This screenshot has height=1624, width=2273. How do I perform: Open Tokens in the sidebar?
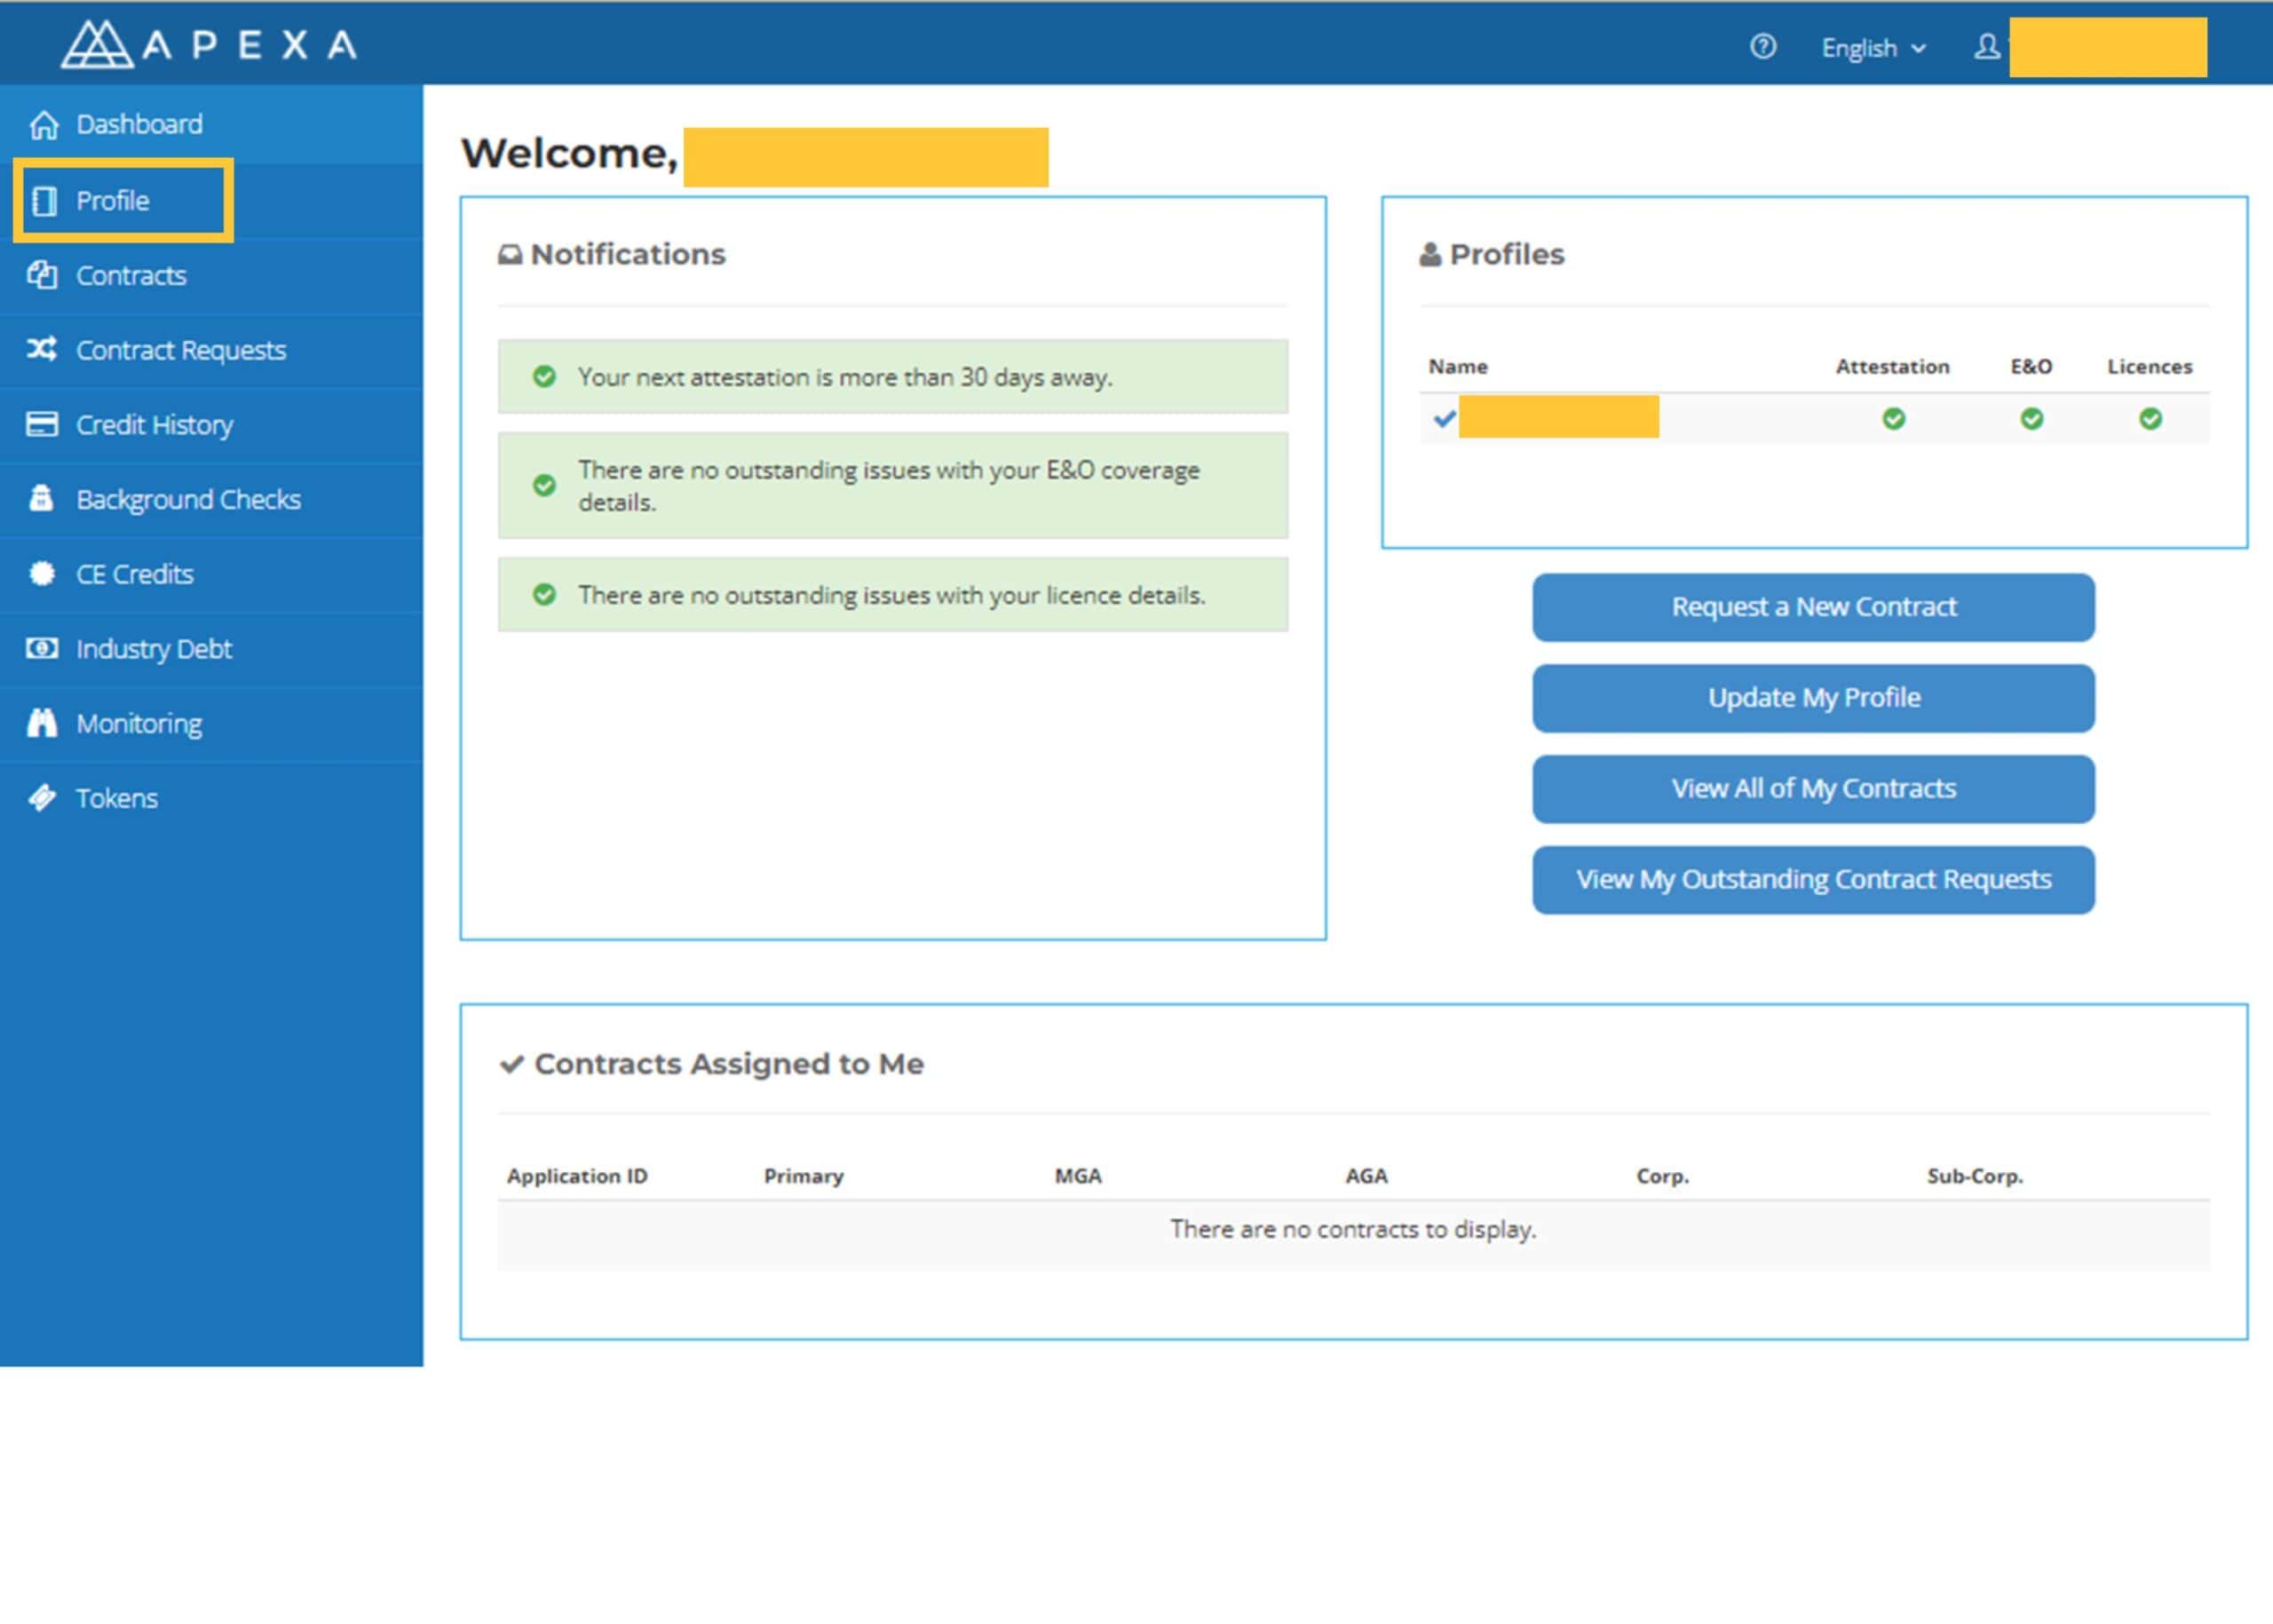point(117,798)
